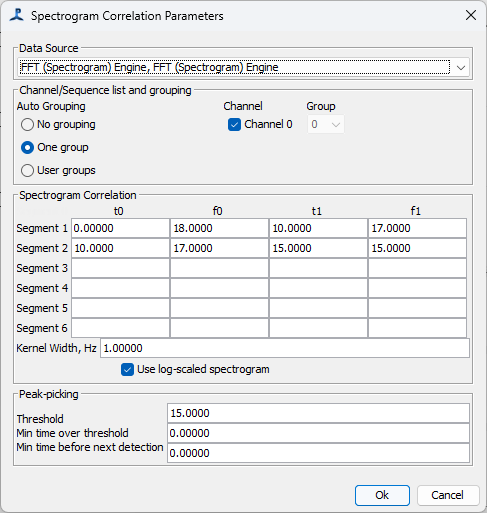Confirm settings with the Ok button
The width and height of the screenshot is (487, 513).
pyautogui.click(x=382, y=495)
